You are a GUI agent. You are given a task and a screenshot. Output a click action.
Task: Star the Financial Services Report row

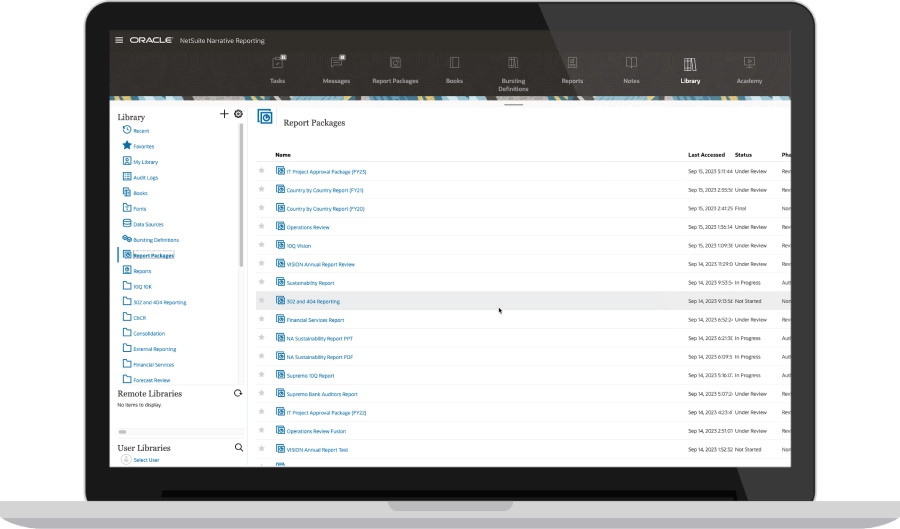click(x=262, y=320)
